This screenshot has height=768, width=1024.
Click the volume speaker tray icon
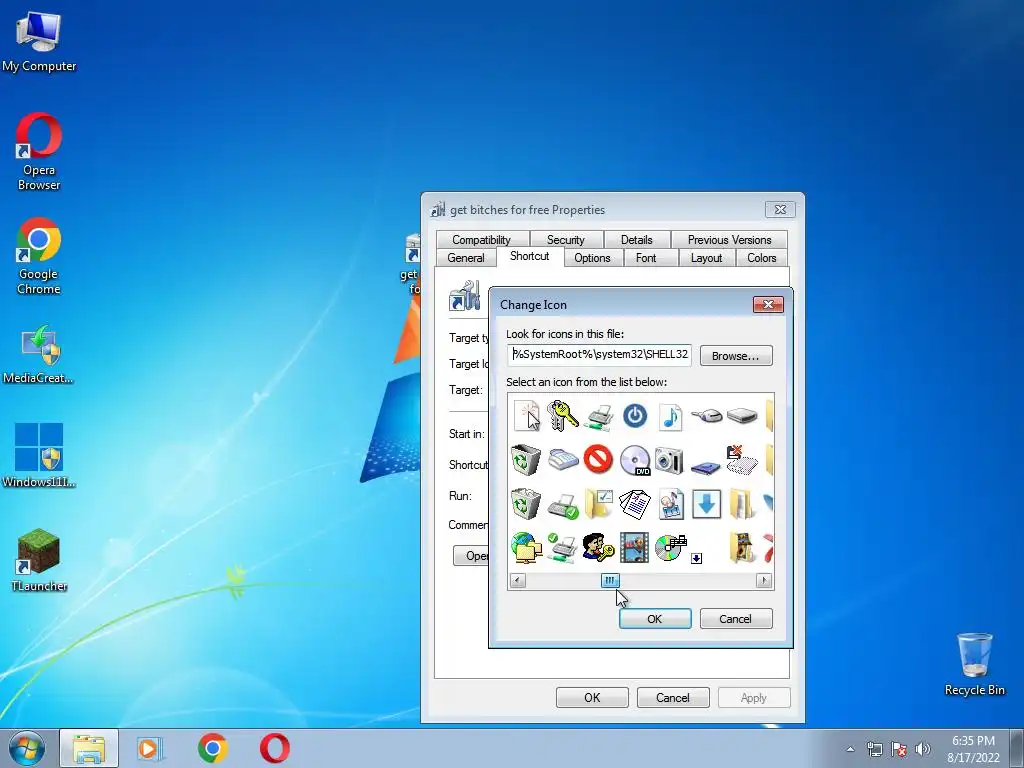[923, 749]
